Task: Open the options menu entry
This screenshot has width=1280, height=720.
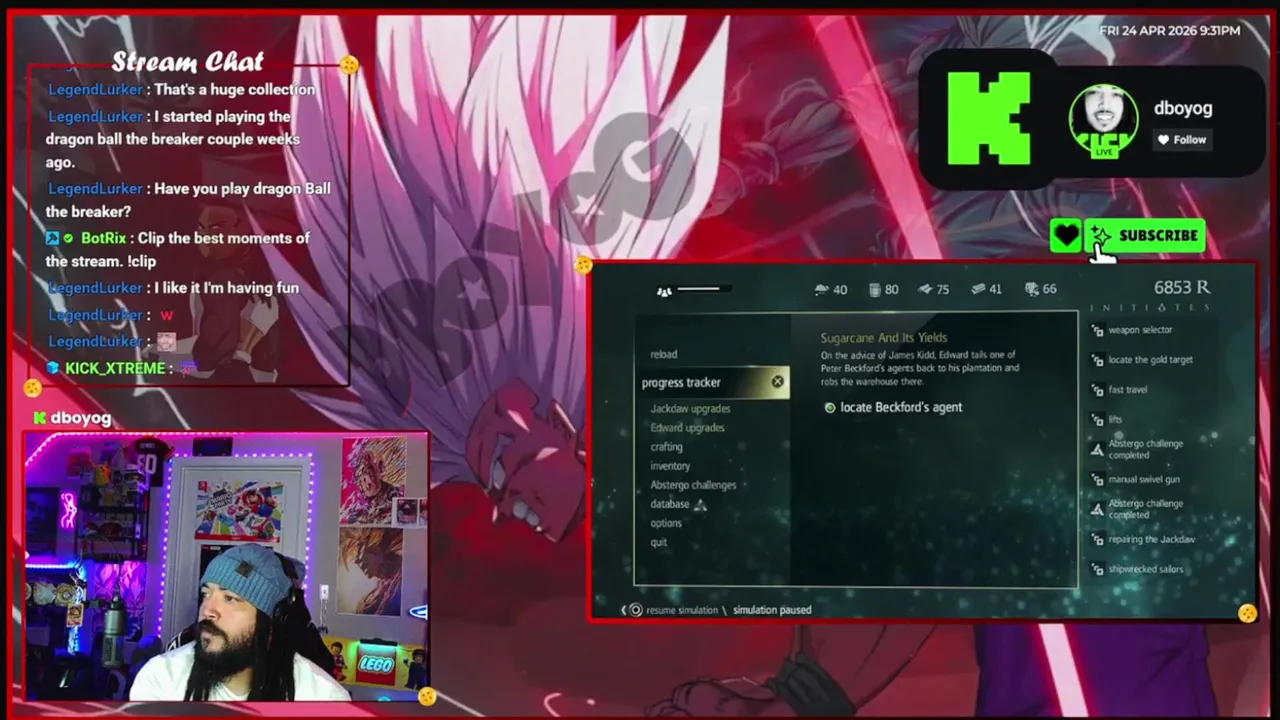Action: (x=666, y=523)
